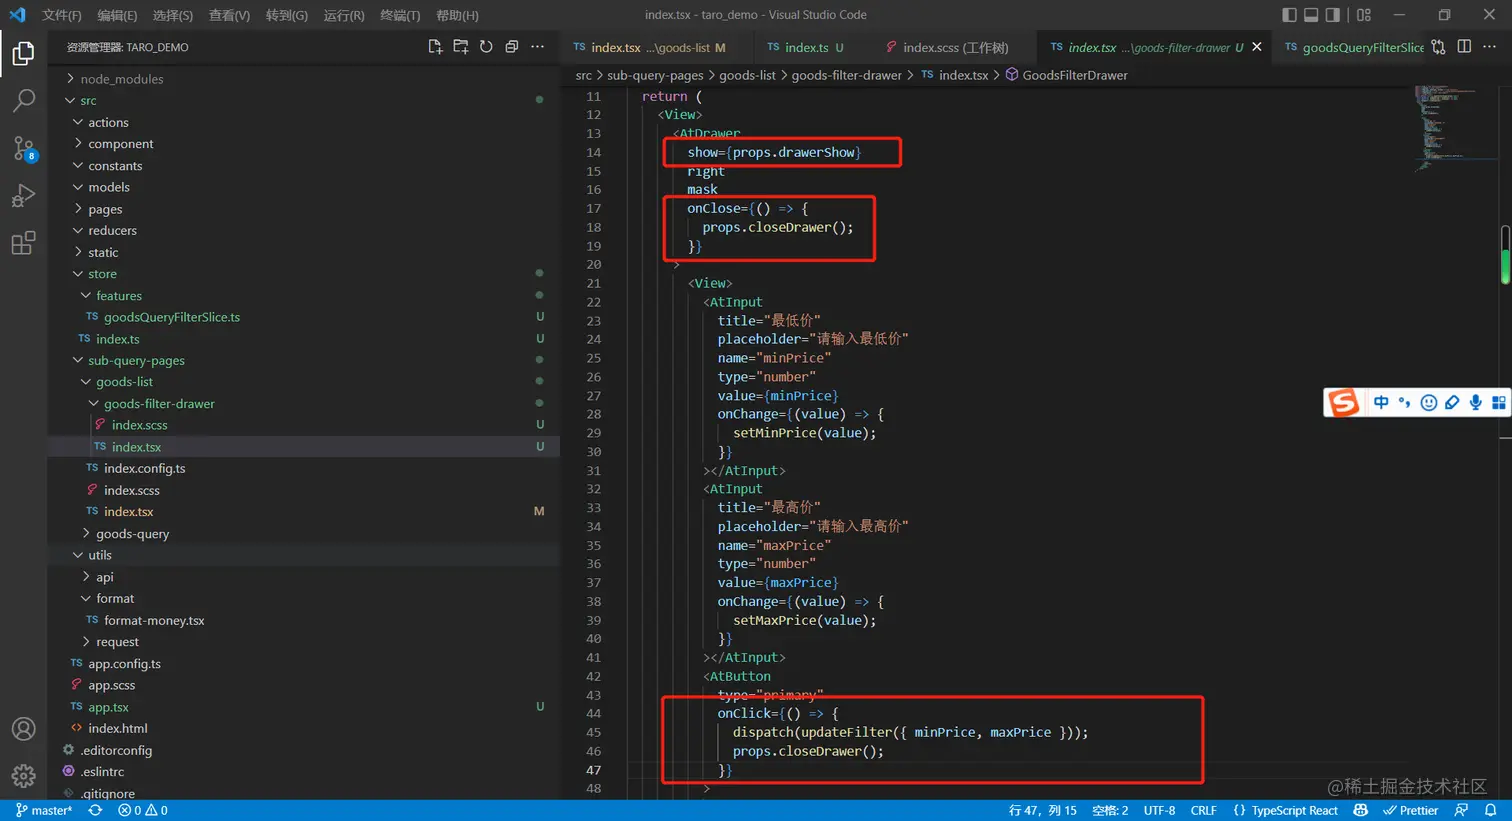Viewport: 1512px width, 821px height.
Task: Open the 查看(V) menu
Action: (229, 15)
